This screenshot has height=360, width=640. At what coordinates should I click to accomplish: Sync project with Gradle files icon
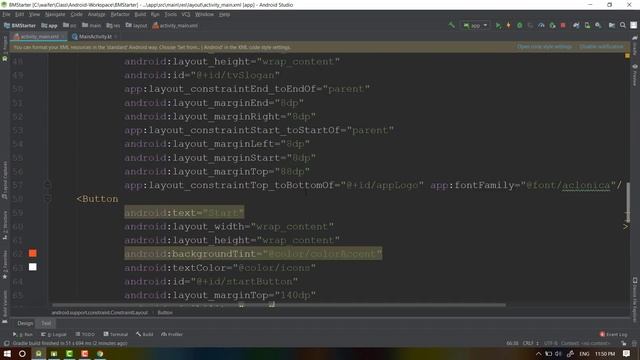576,25
